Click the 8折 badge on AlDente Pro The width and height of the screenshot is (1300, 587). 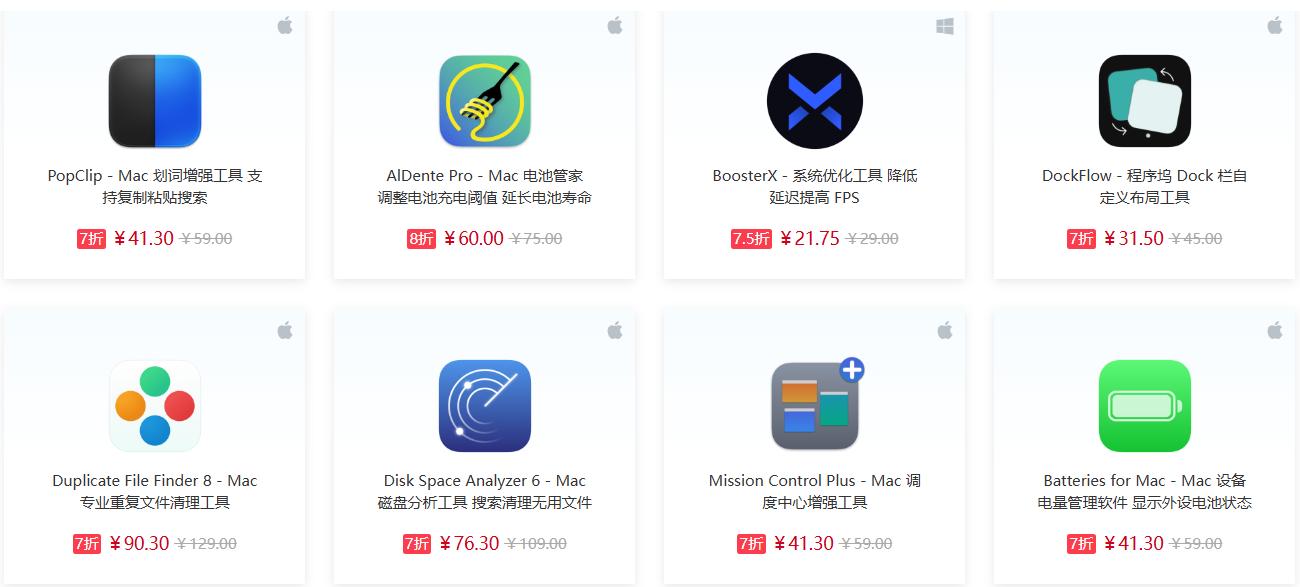[421, 239]
